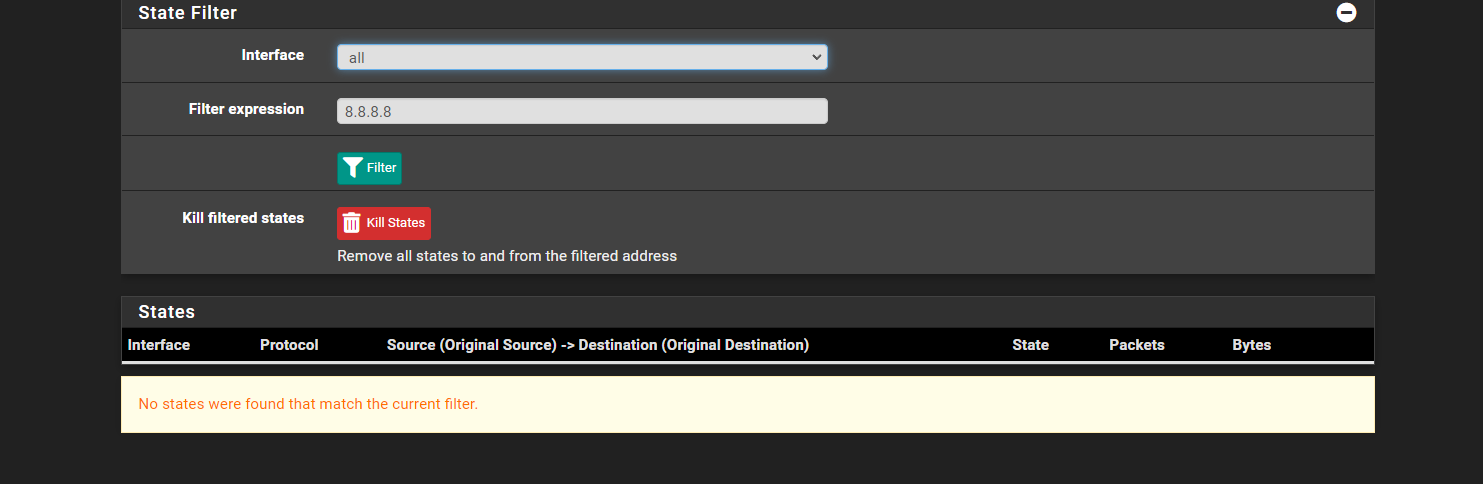The height and width of the screenshot is (484, 1483).
Task: Open the Interface dropdown showing 'all'
Action: click(x=582, y=57)
